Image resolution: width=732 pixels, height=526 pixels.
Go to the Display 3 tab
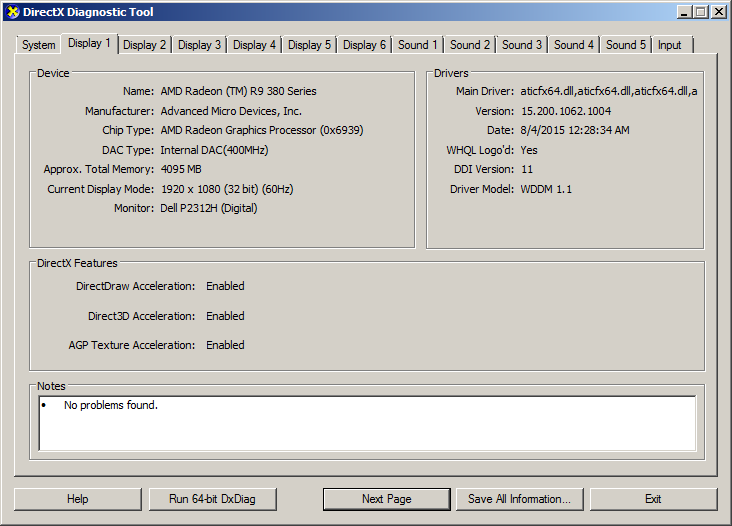pos(199,45)
